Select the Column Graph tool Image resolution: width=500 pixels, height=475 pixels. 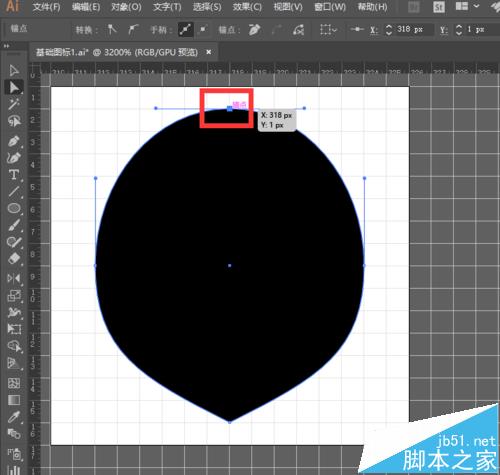pos(14,470)
